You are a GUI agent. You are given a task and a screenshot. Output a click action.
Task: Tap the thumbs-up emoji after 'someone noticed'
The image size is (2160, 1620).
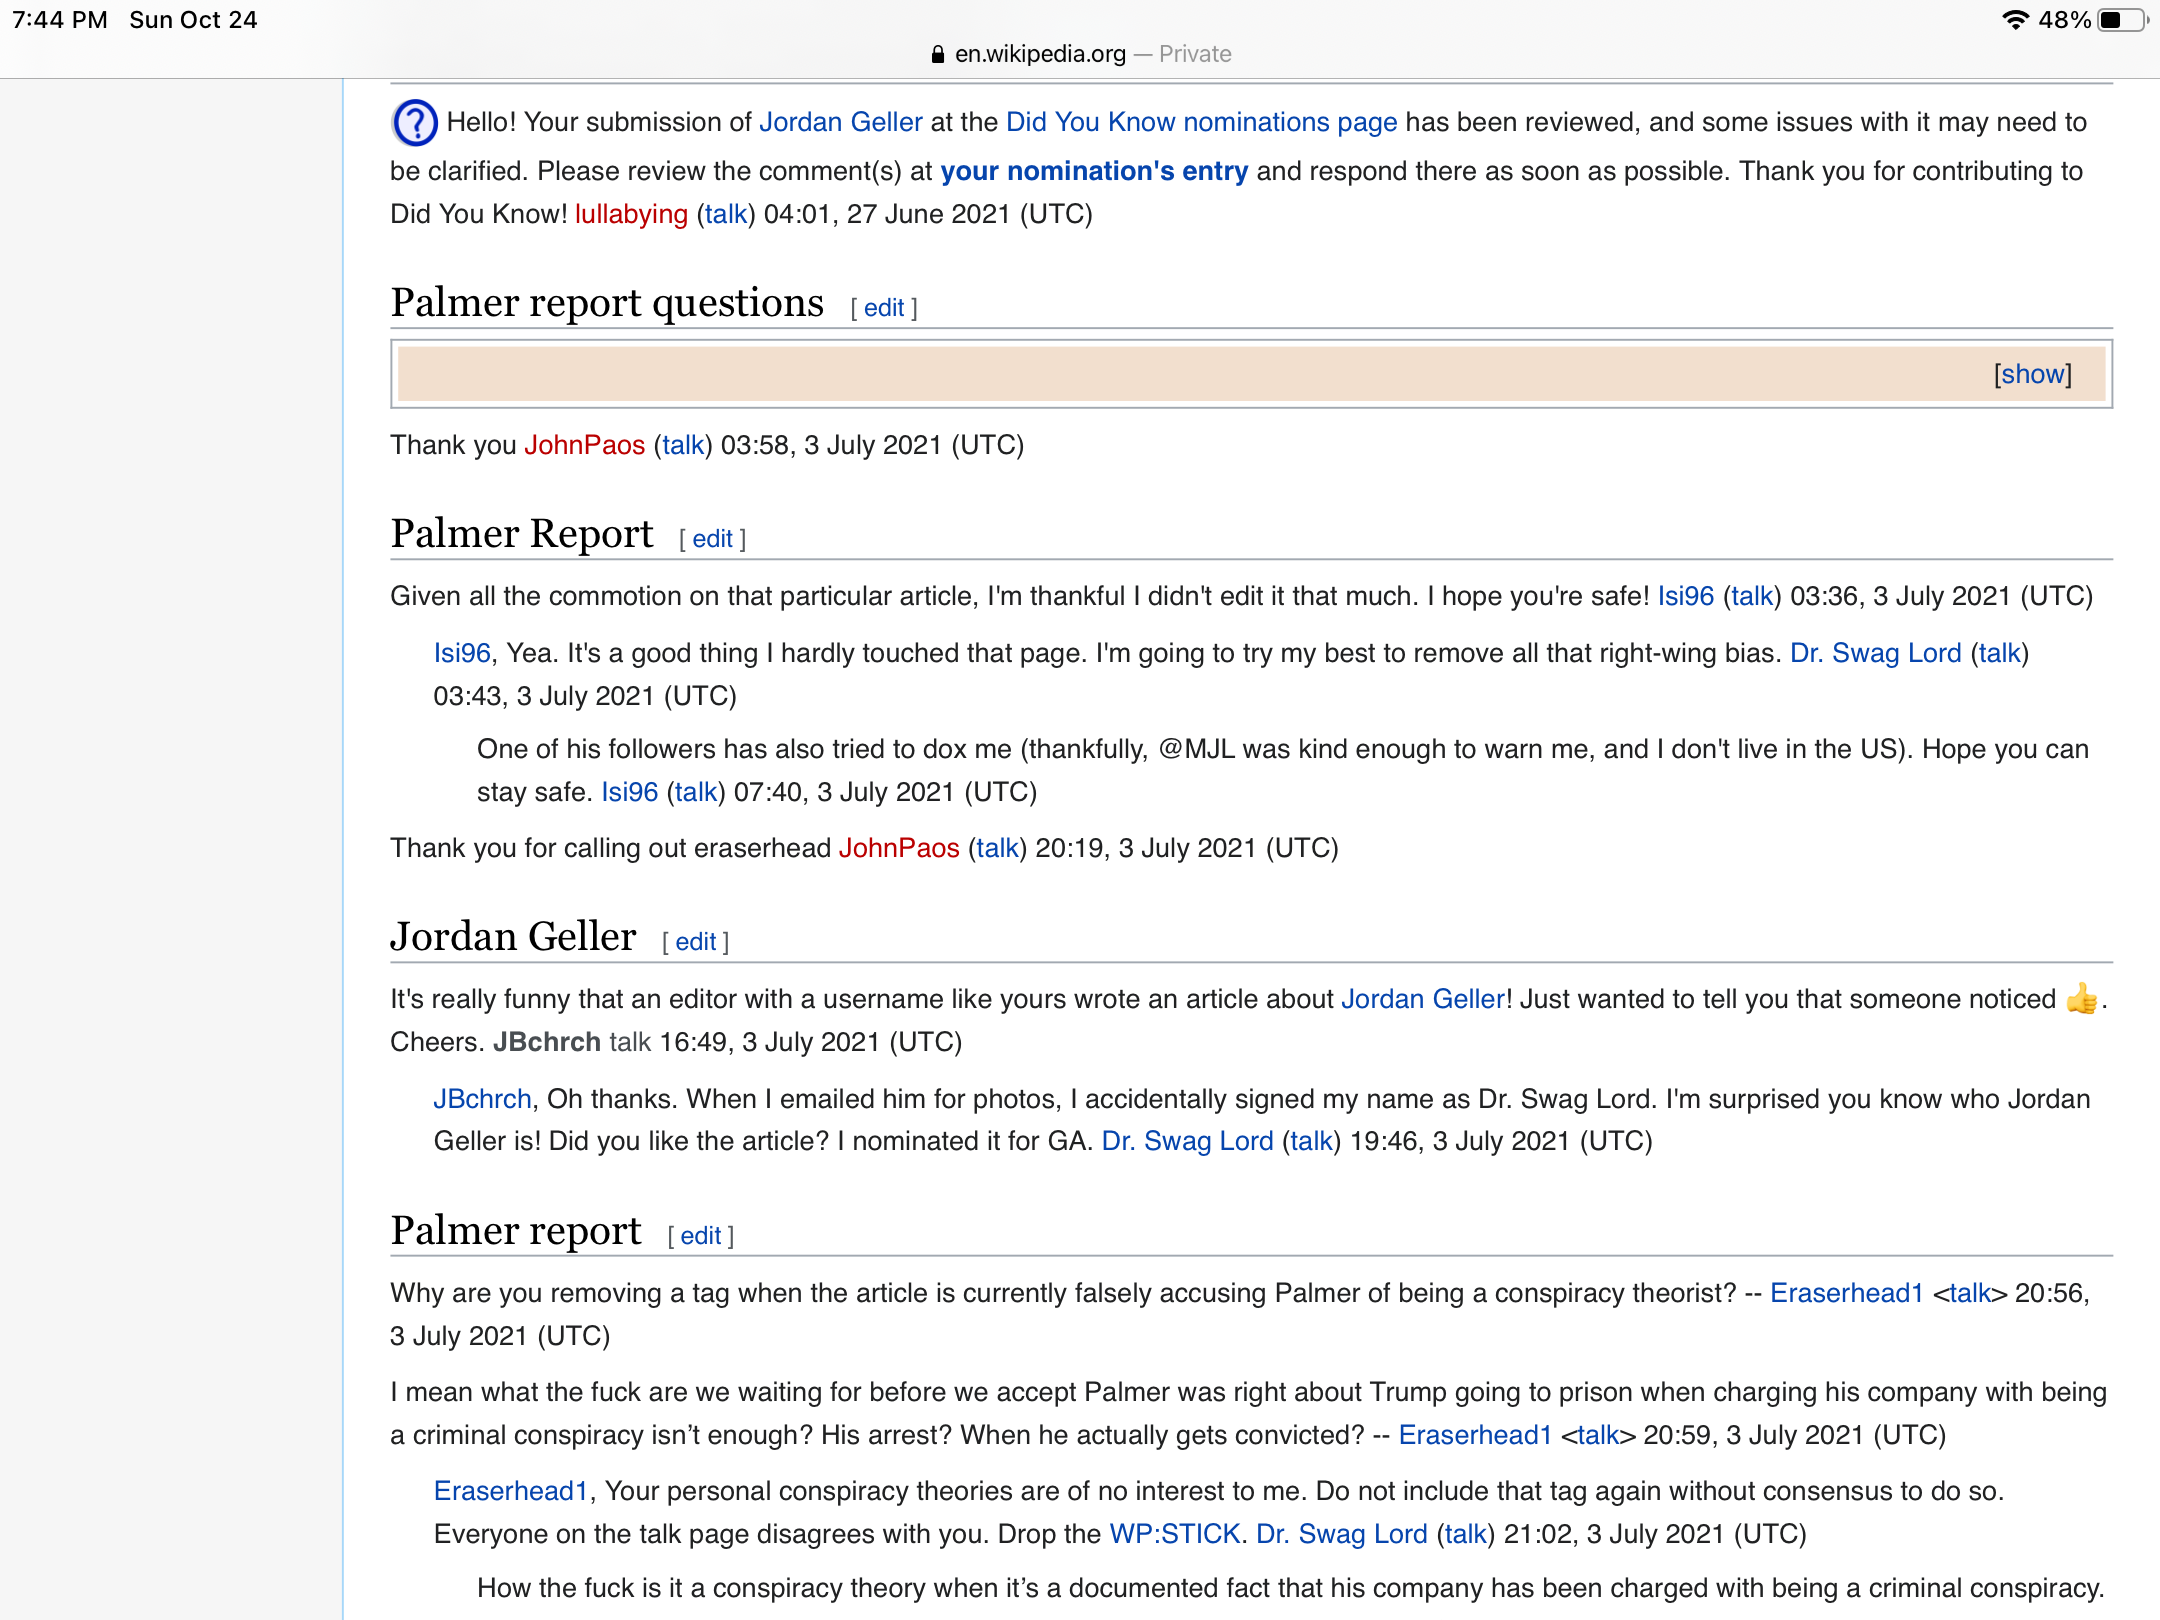pyautogui.click(x=2082, y=999)
